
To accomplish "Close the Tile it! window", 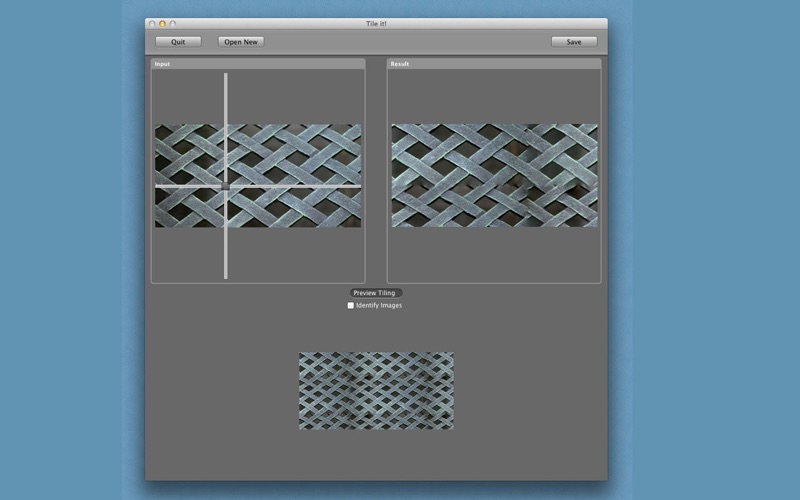I will coord(152,23).
